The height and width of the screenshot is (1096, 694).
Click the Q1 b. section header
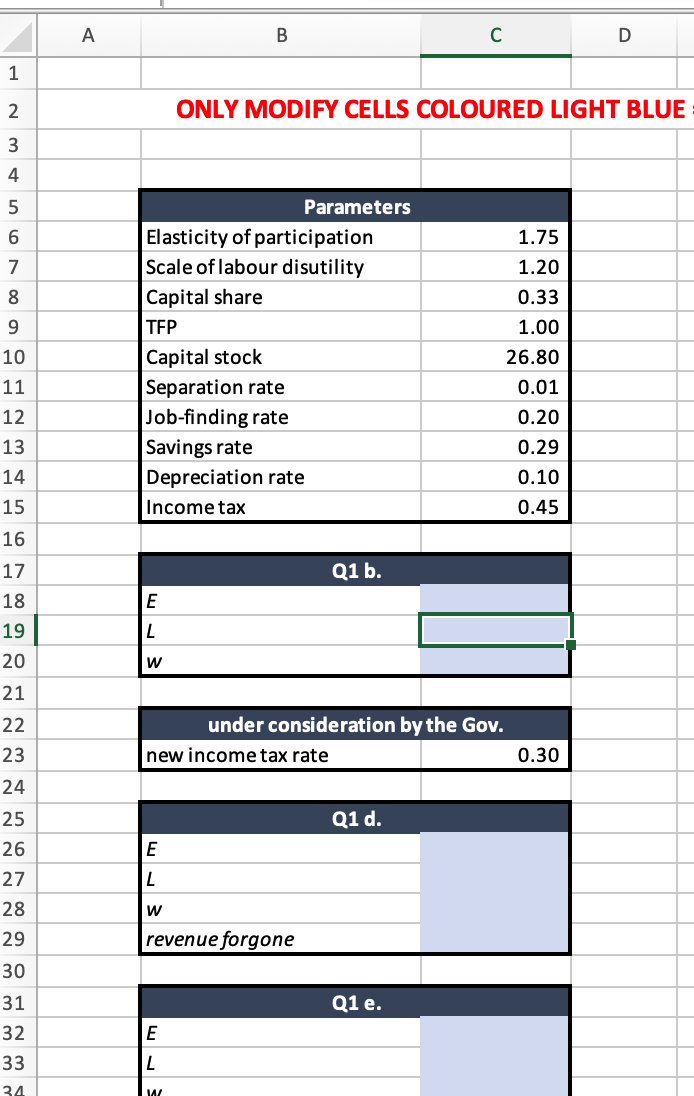356,571
